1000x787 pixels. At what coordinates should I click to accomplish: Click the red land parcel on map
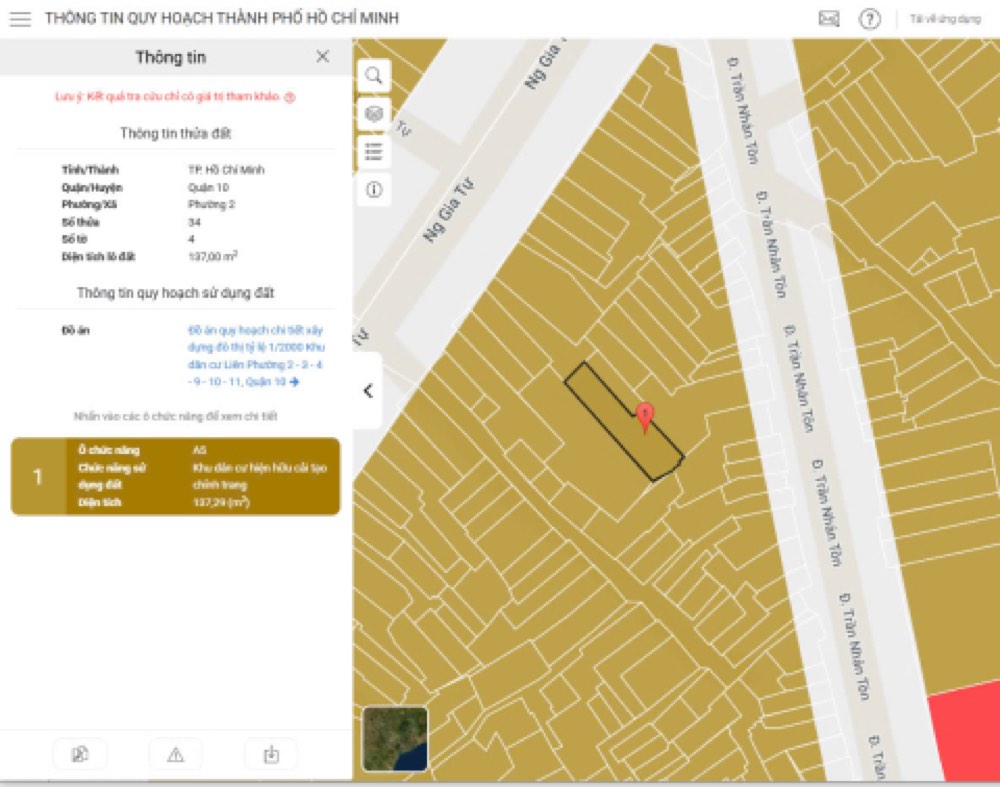click(x=964, y=731)
